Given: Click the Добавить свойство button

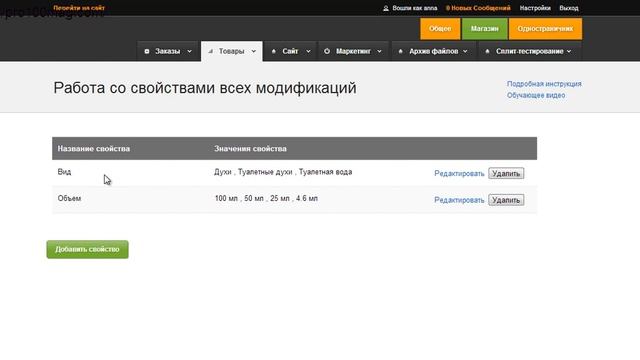Looking at the screenshot, I should (x=87, y=249).
